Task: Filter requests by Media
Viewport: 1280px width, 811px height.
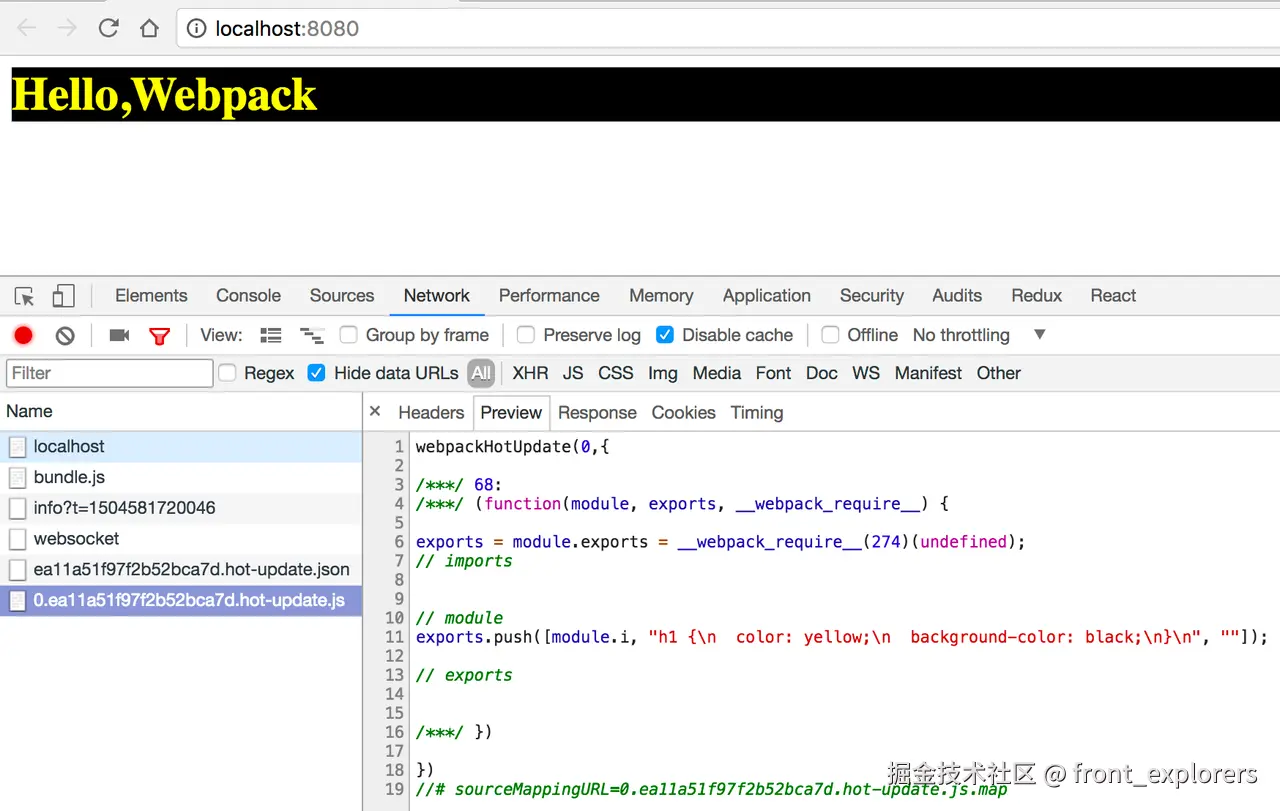Action: pos(717,373)
